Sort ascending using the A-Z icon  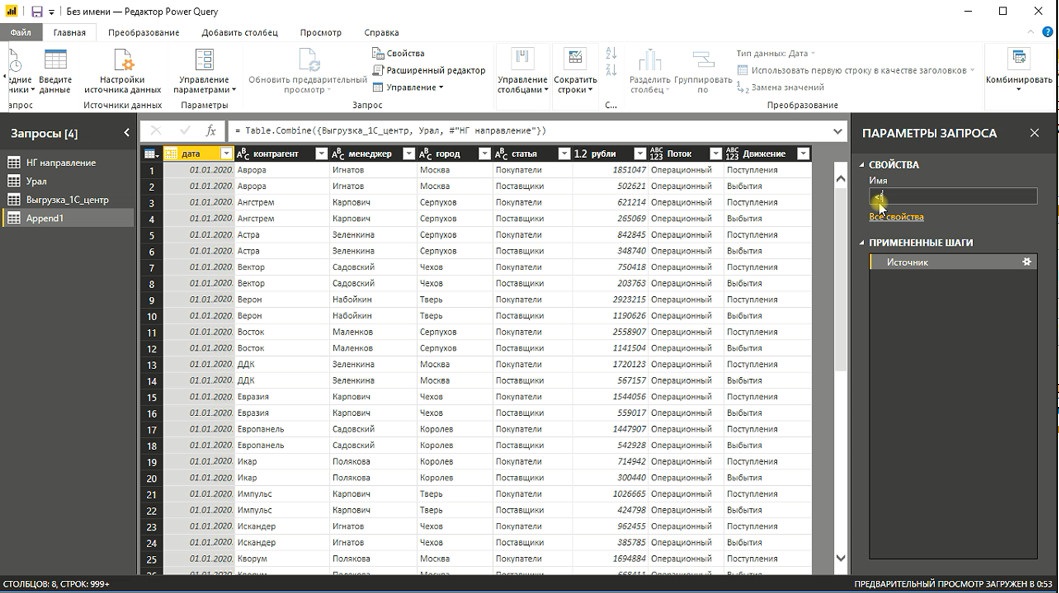[611, 53]
